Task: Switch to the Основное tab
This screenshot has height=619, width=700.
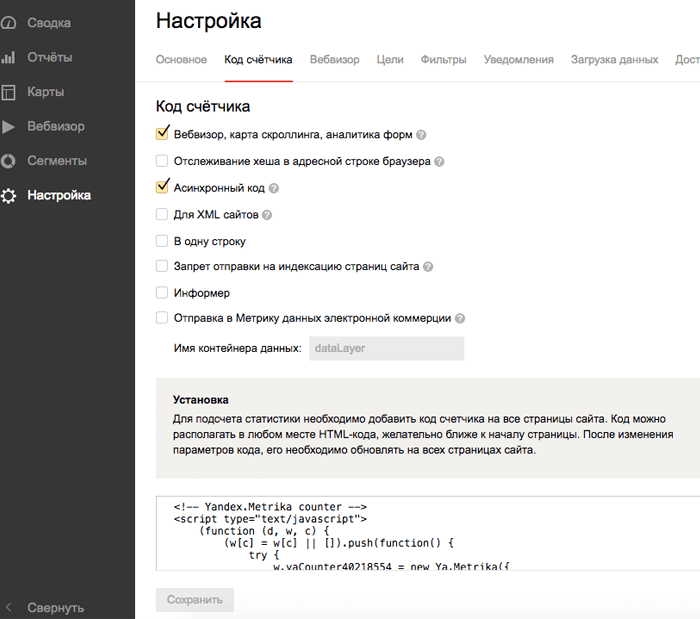Action: (x=181, y=60)
